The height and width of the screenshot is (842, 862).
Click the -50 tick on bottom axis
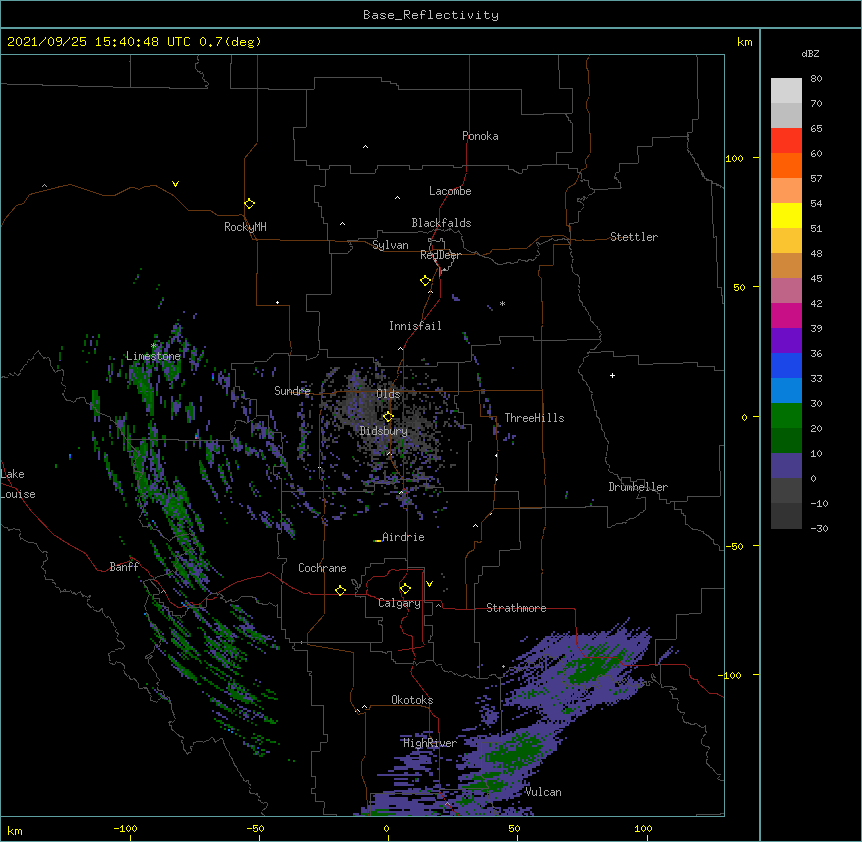255,828
